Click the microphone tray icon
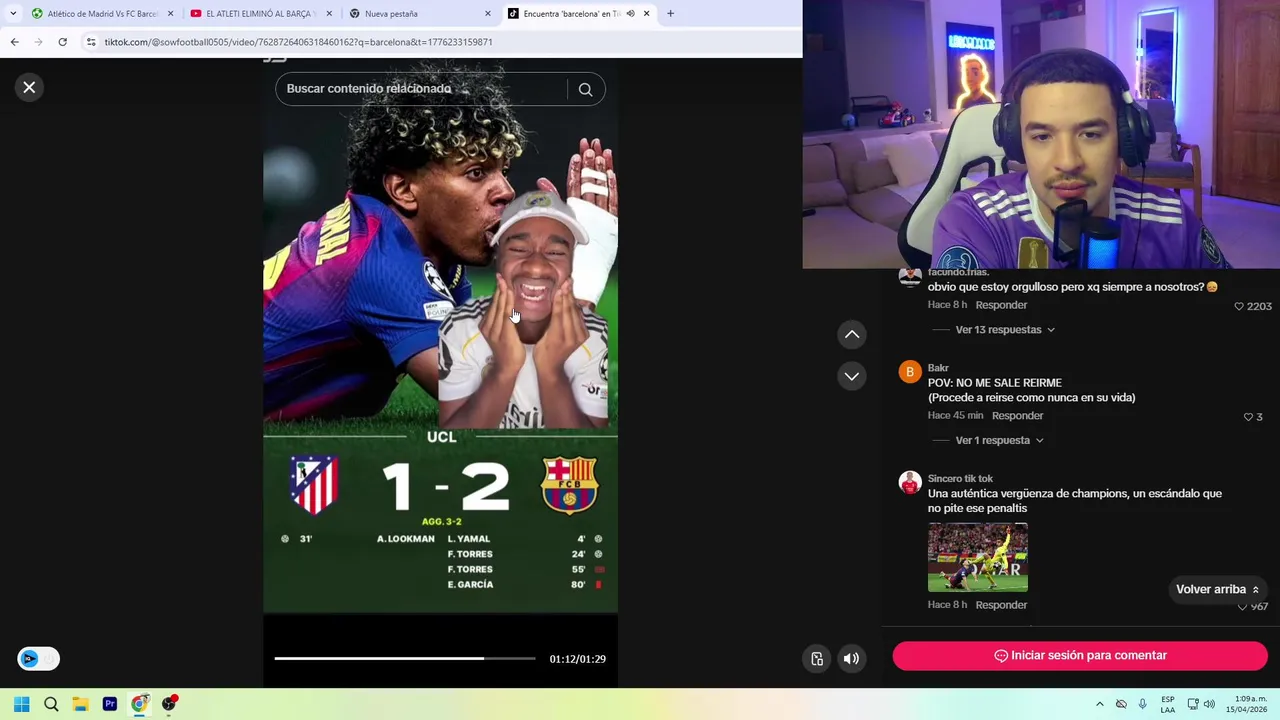 pyautogui.click(x=1142, y=704)
